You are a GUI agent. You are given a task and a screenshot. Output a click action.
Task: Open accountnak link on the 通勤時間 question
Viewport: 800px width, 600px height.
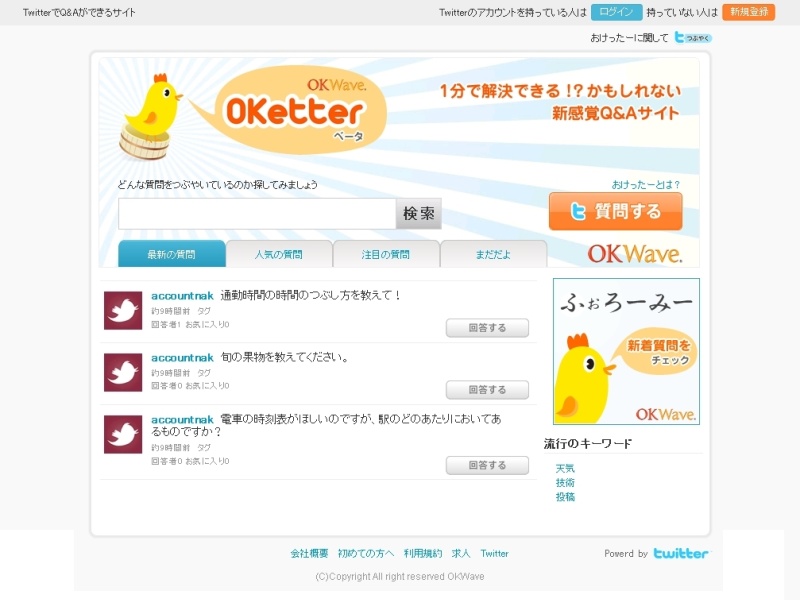(x=182, y=296)
